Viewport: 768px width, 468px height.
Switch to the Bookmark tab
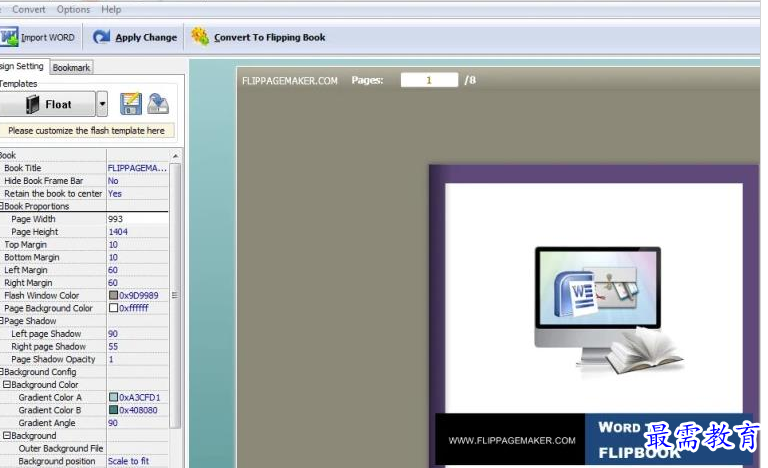(72, 68)
